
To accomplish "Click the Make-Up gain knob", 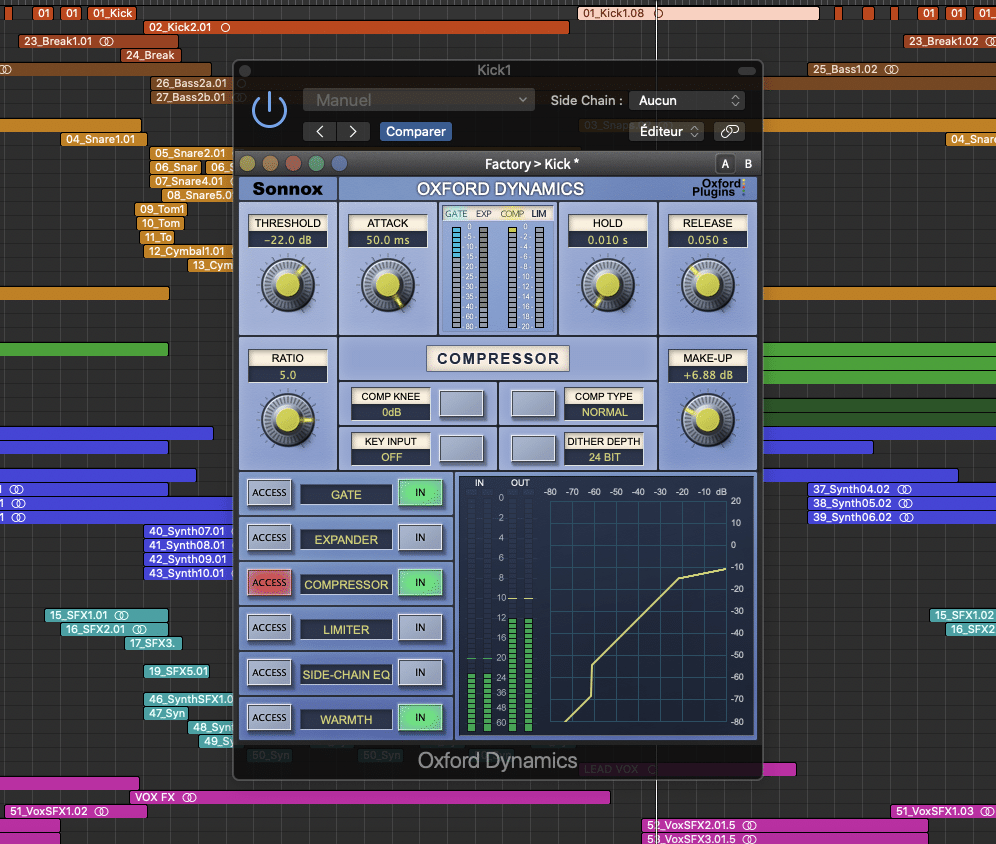I will point(707,420).
